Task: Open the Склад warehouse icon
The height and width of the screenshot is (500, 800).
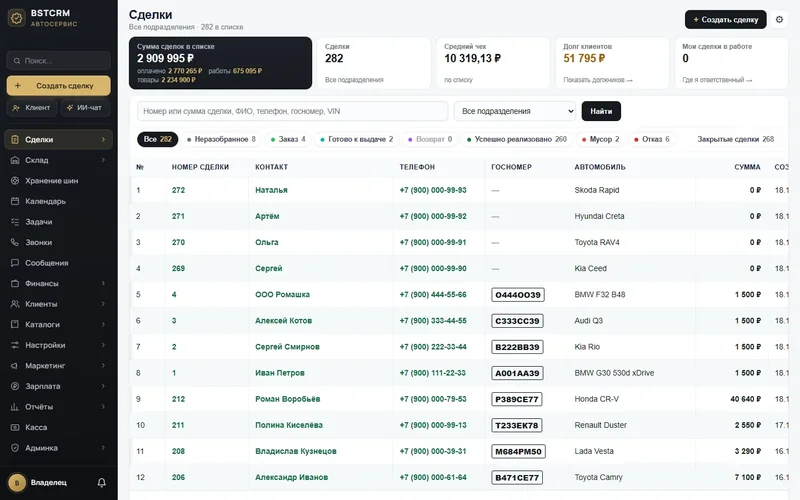Action: [x=15, y=160]
